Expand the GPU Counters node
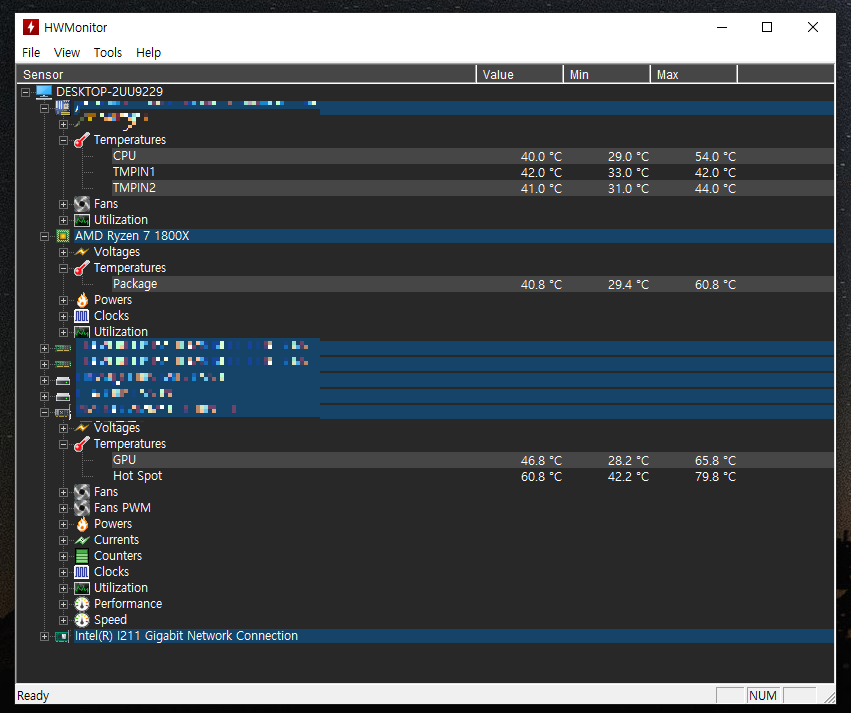This screenshot has height=713, width=851. [63, 557]
